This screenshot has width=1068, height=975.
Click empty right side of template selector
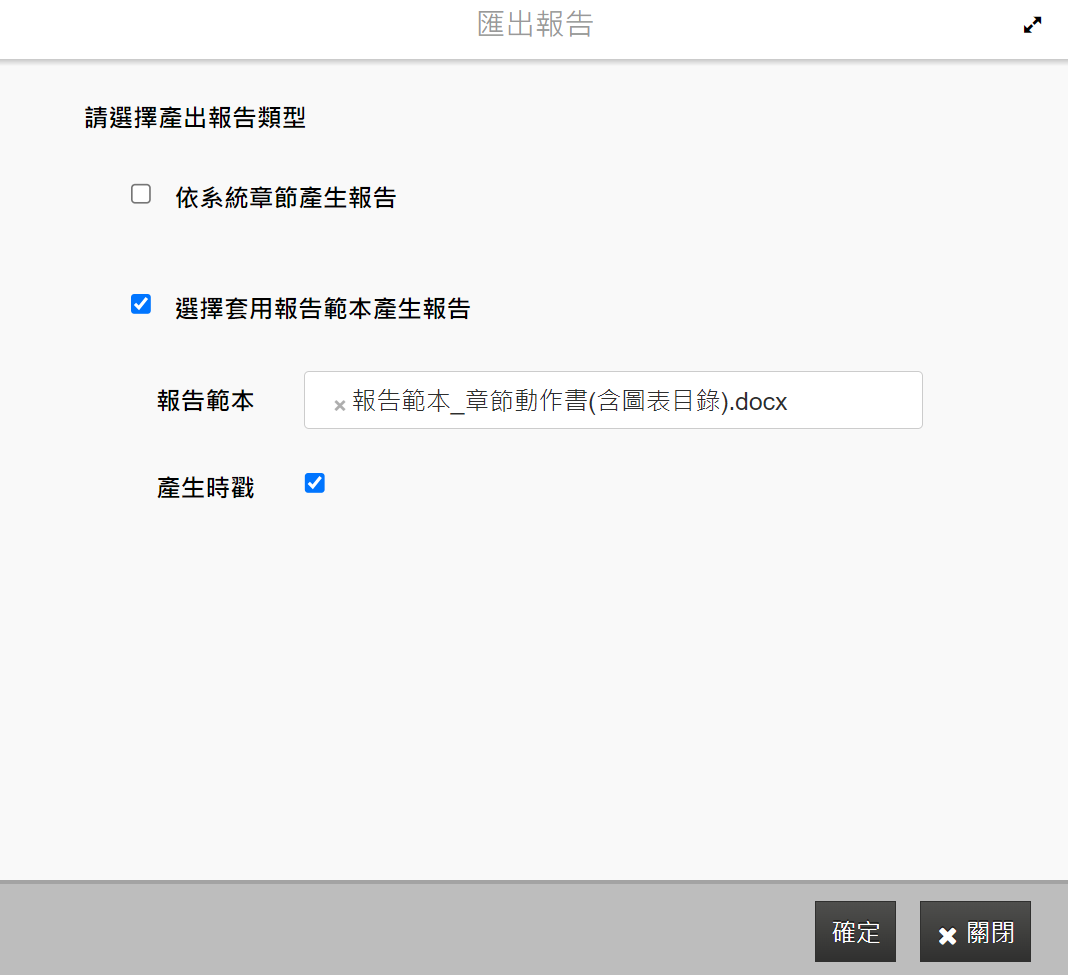tap(860, 401)
